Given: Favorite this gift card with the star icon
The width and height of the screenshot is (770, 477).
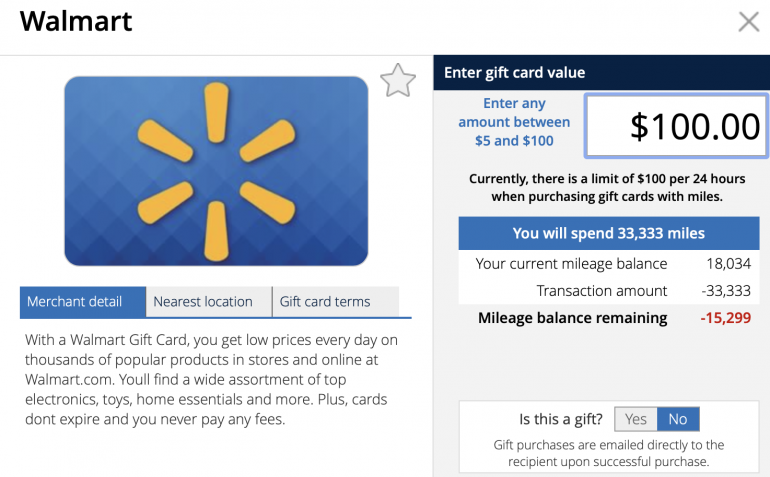Looking at the screenshot, I should pos(398,80).
